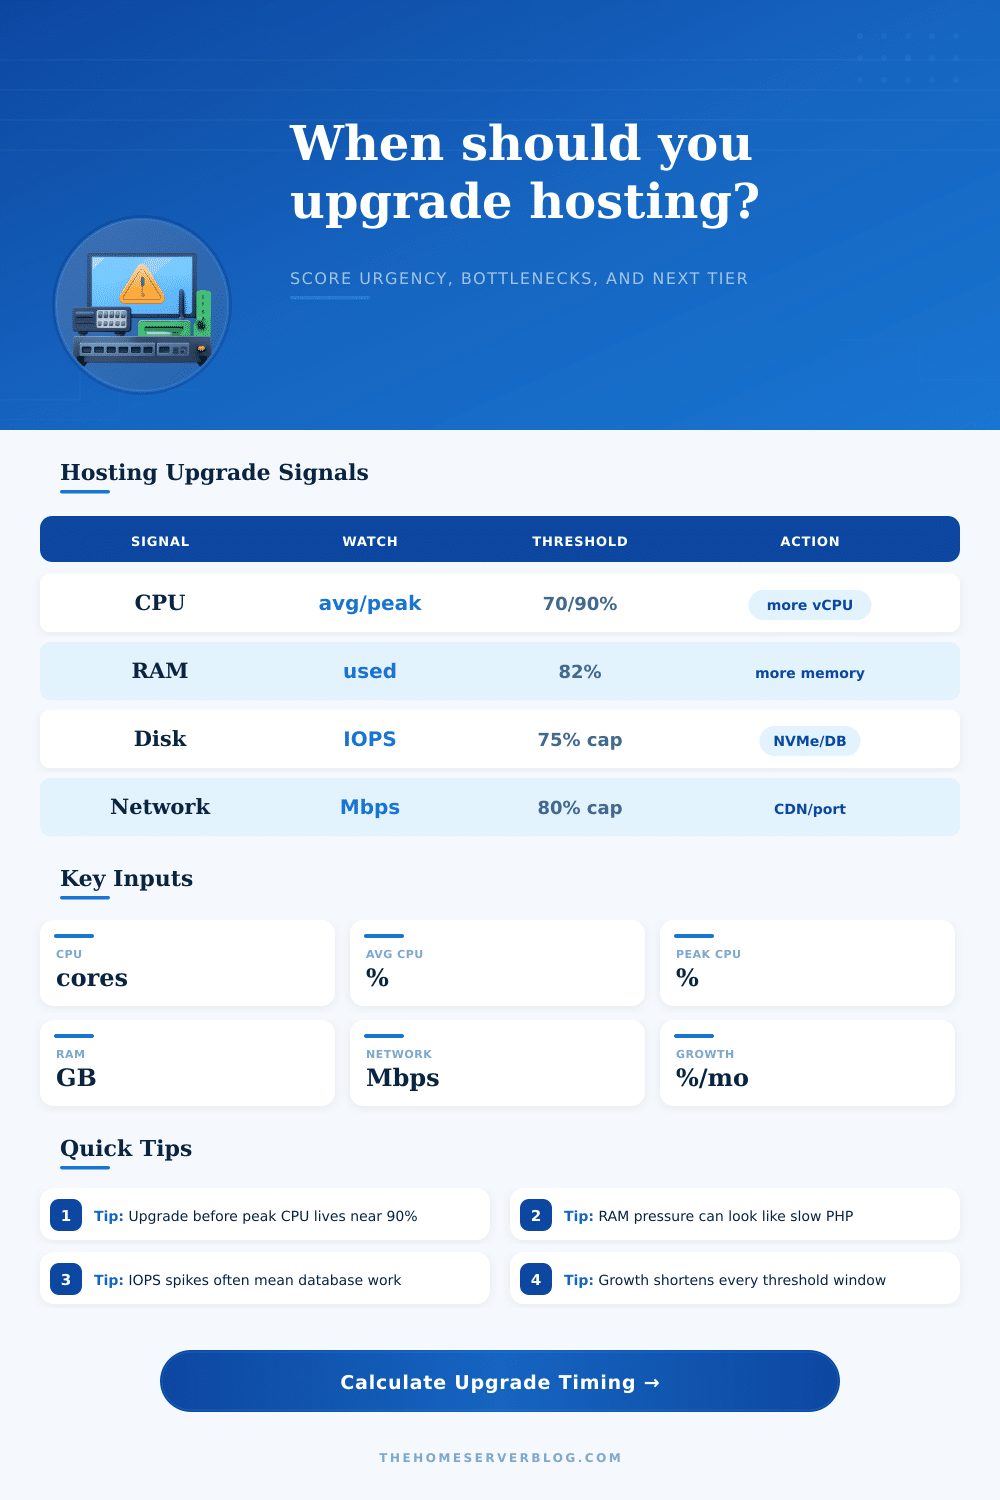This screenshot has height=1500, width=1000.
Task: Click the number 2 tip badge
Action: (536, 1215)
